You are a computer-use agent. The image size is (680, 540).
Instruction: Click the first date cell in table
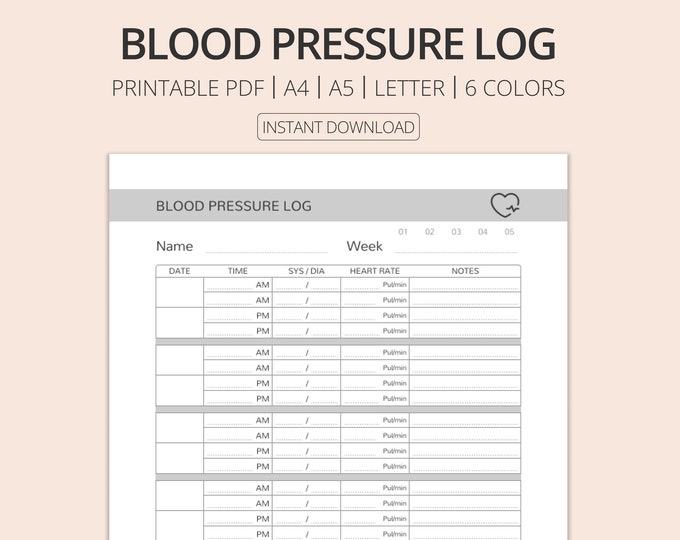(180, 292)
